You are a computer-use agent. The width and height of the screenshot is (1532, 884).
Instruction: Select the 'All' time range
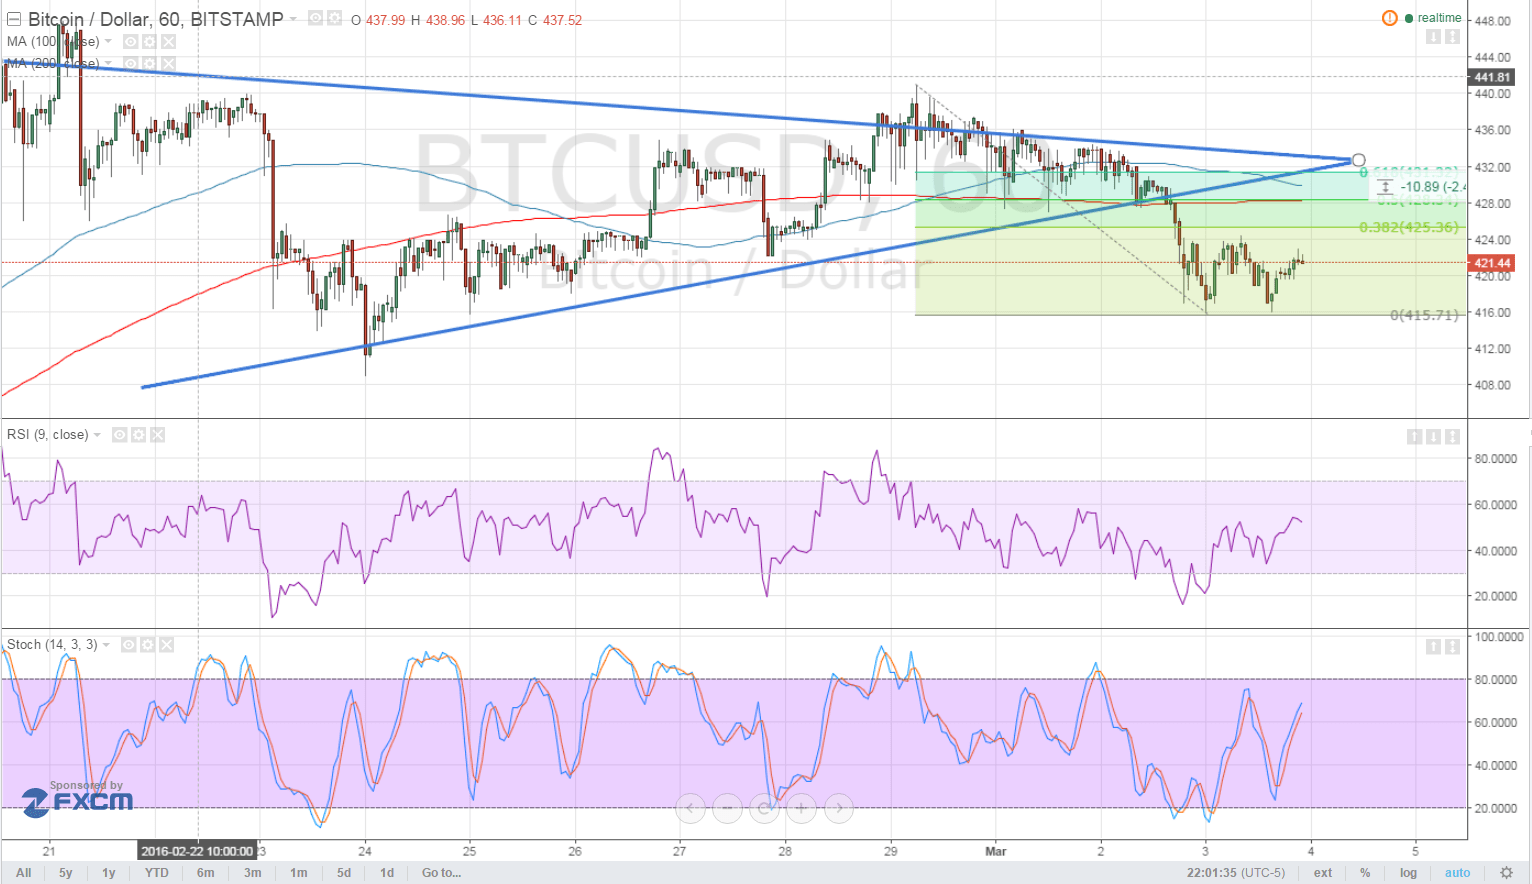pos(24,873)
